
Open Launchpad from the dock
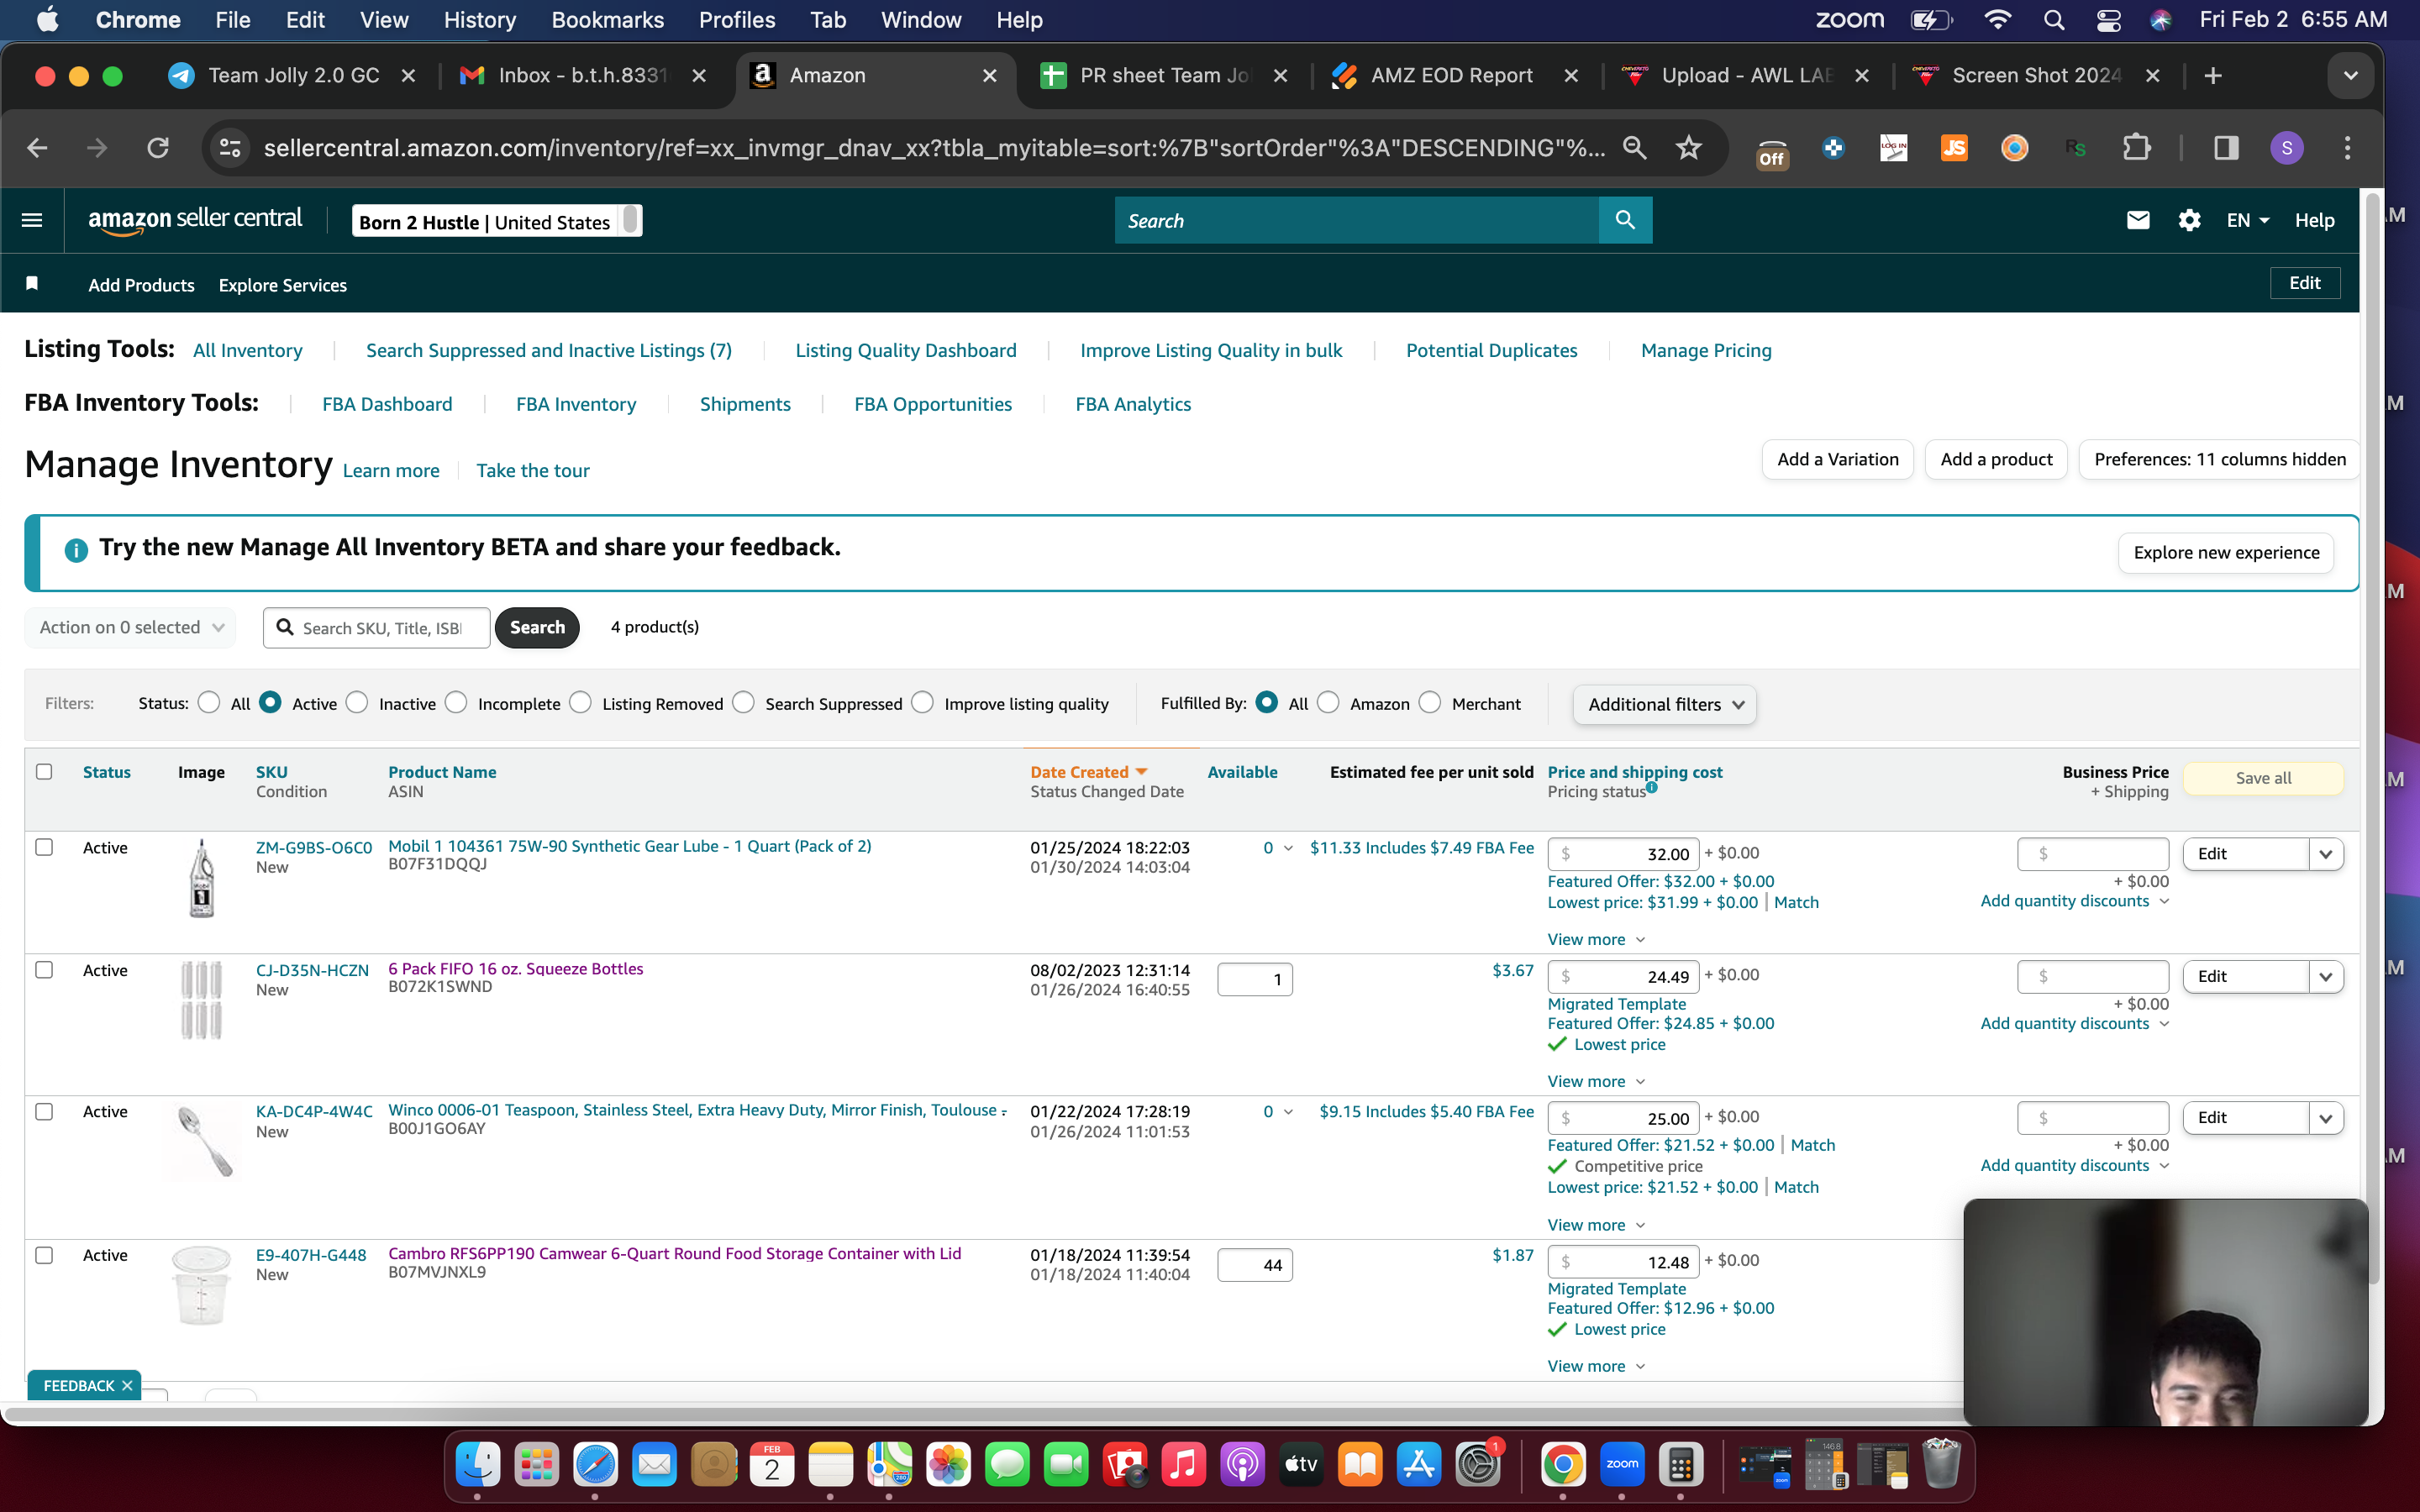tap(536, 1465)
